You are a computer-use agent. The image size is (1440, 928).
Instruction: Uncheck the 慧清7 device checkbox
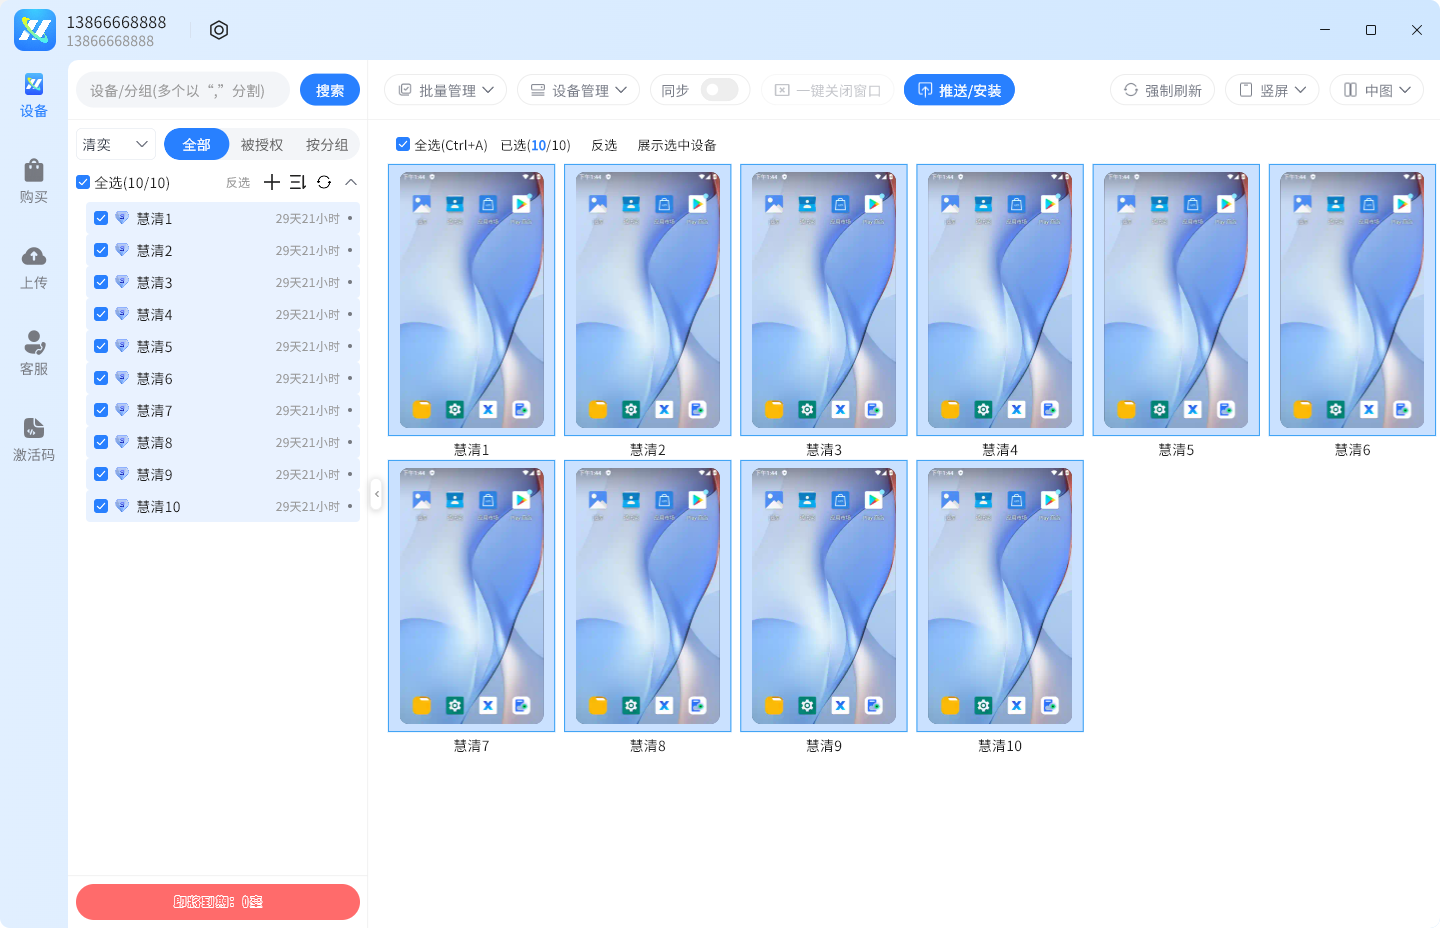click(101, 410)
